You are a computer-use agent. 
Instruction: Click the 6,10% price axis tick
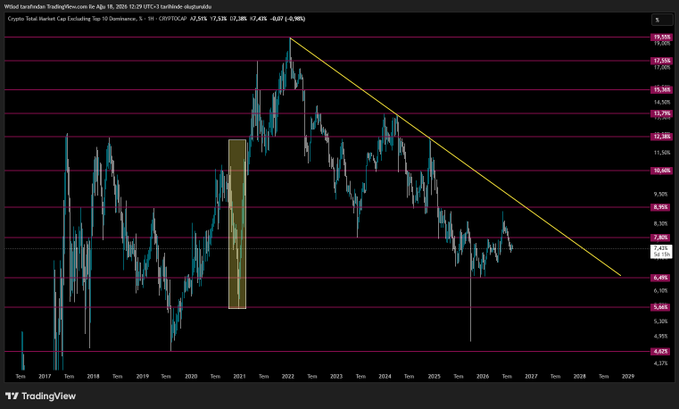click(x=662, y=290)
